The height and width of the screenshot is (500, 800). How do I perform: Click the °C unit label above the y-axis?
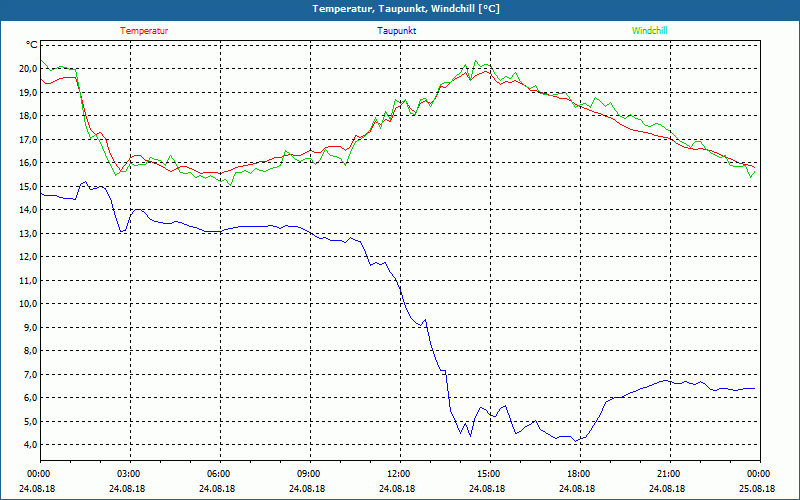pyautogui.click(x=32, y=45)
